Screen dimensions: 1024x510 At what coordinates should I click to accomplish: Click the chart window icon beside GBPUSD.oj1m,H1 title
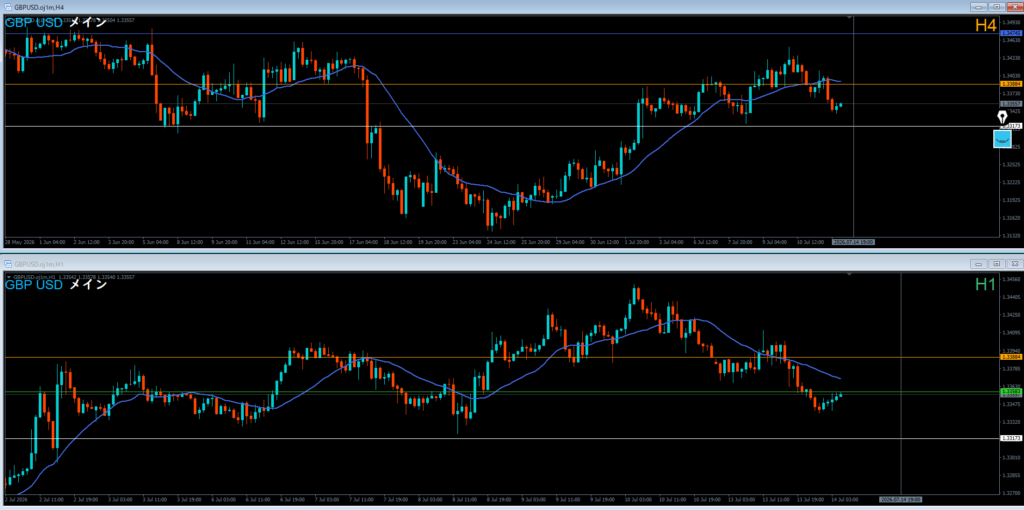[8, 264]
